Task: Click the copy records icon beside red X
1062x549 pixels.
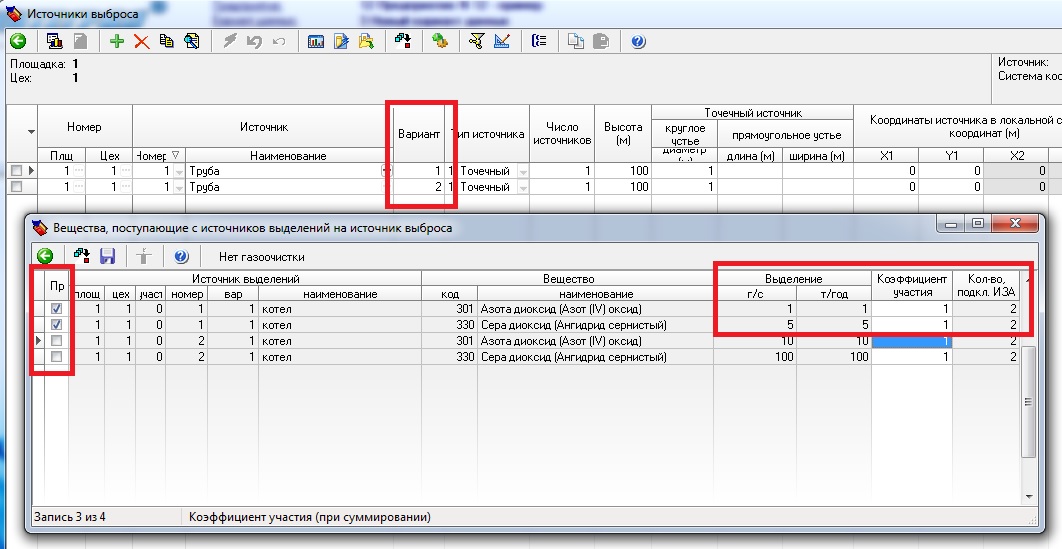Action: 166,41
